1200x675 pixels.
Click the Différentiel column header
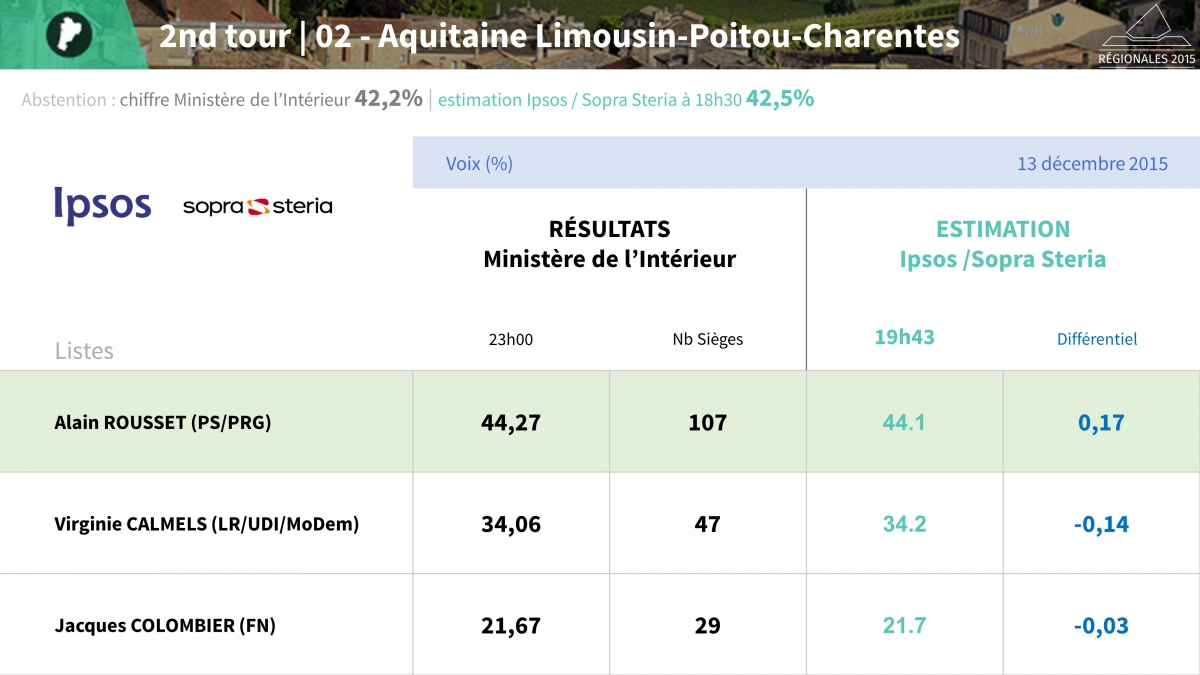pos(1097,339)
